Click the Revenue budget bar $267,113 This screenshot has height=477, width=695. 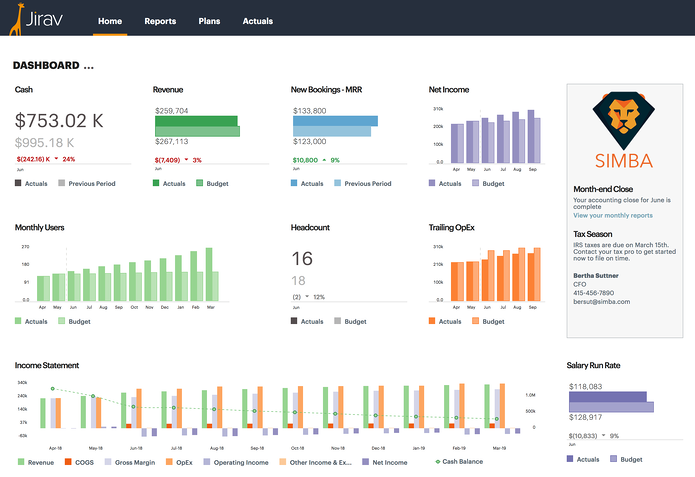tap(197, 131)
